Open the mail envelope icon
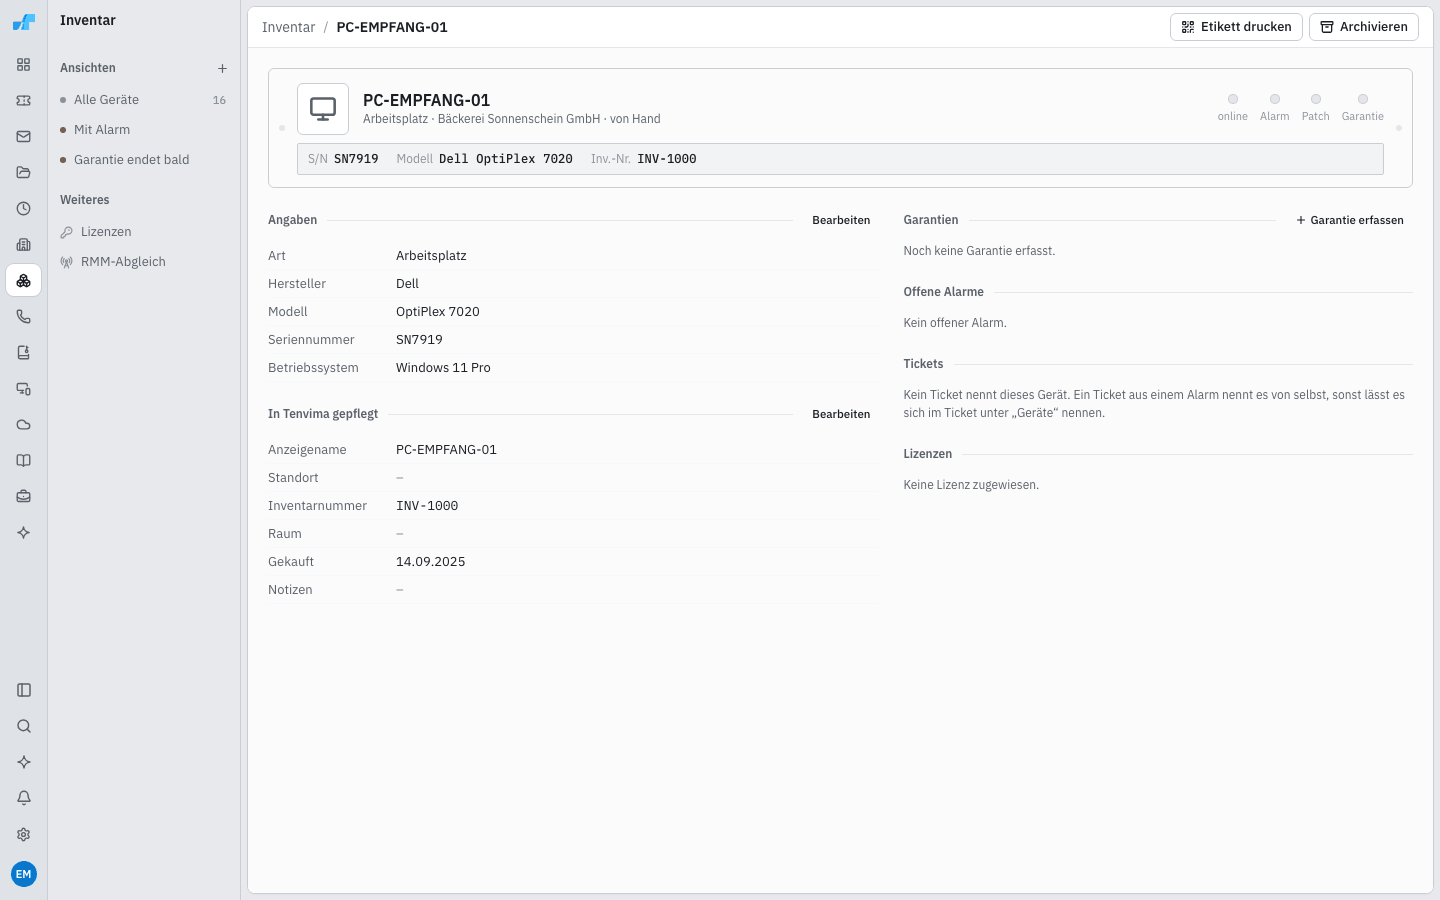The height and width of the screenshot is (900, 1440). pos(24,137)
